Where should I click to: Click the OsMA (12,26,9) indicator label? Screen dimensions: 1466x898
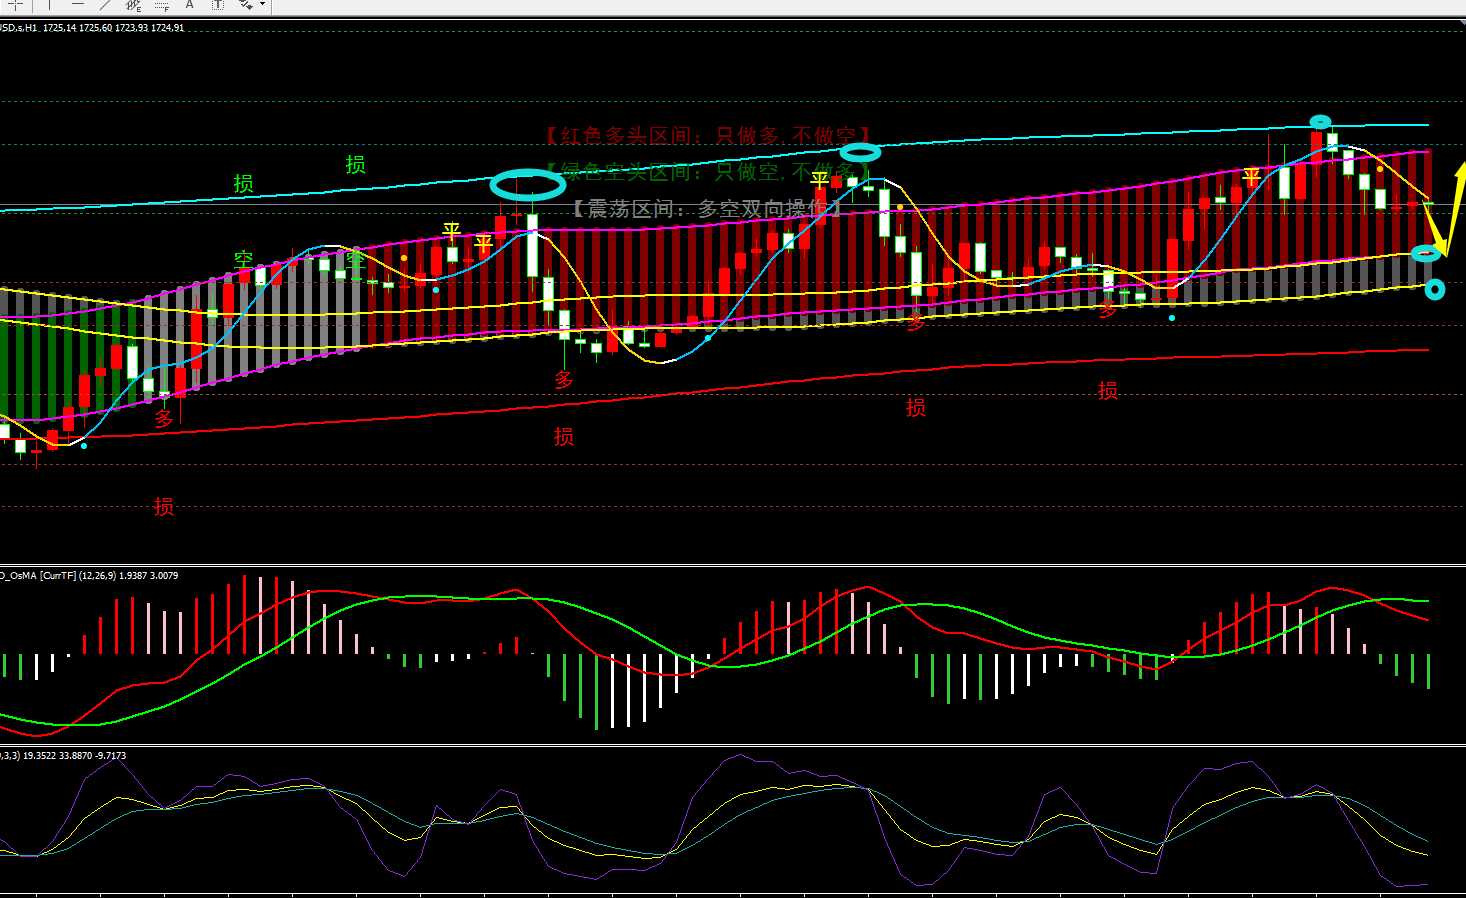coord(90,576)
